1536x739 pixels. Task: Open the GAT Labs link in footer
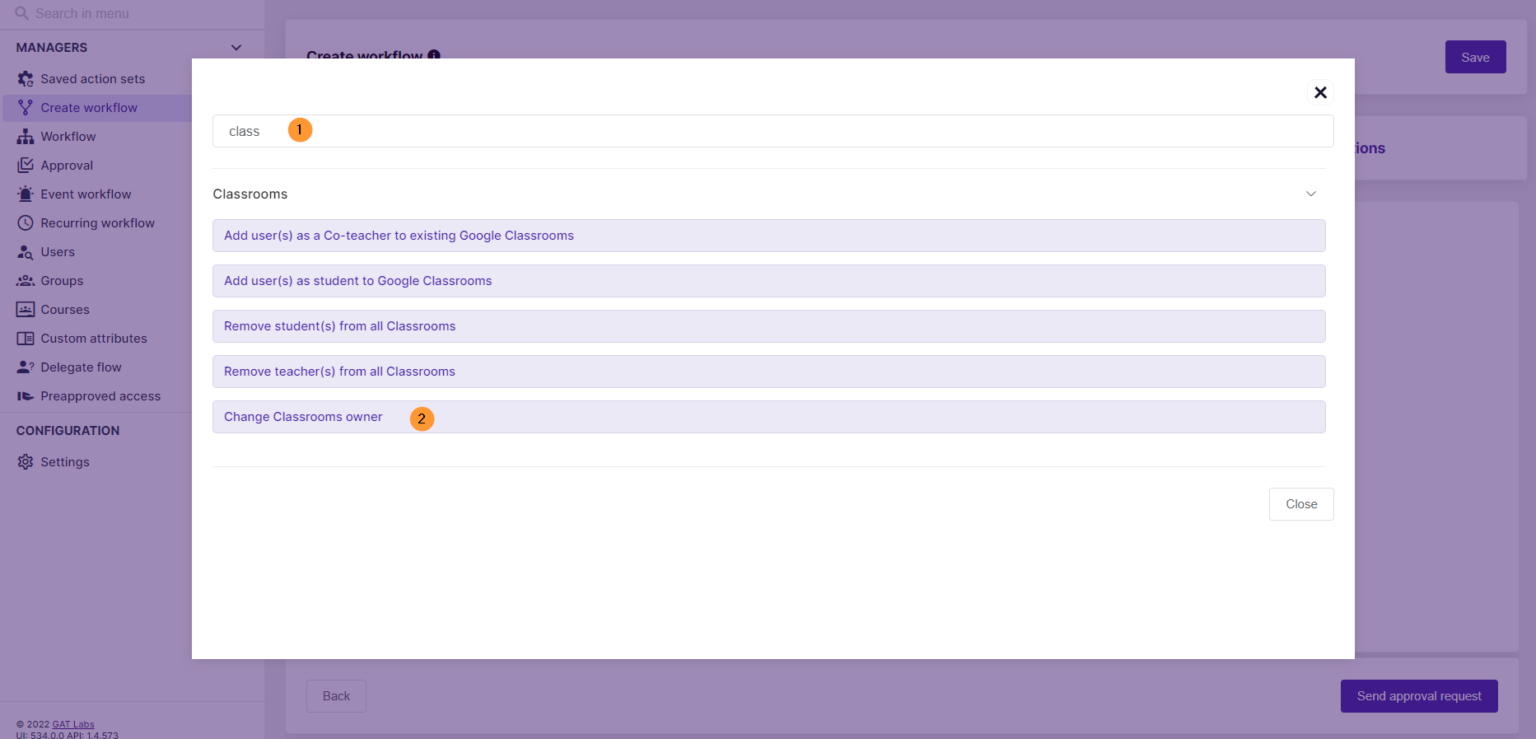tap(73, 723)
